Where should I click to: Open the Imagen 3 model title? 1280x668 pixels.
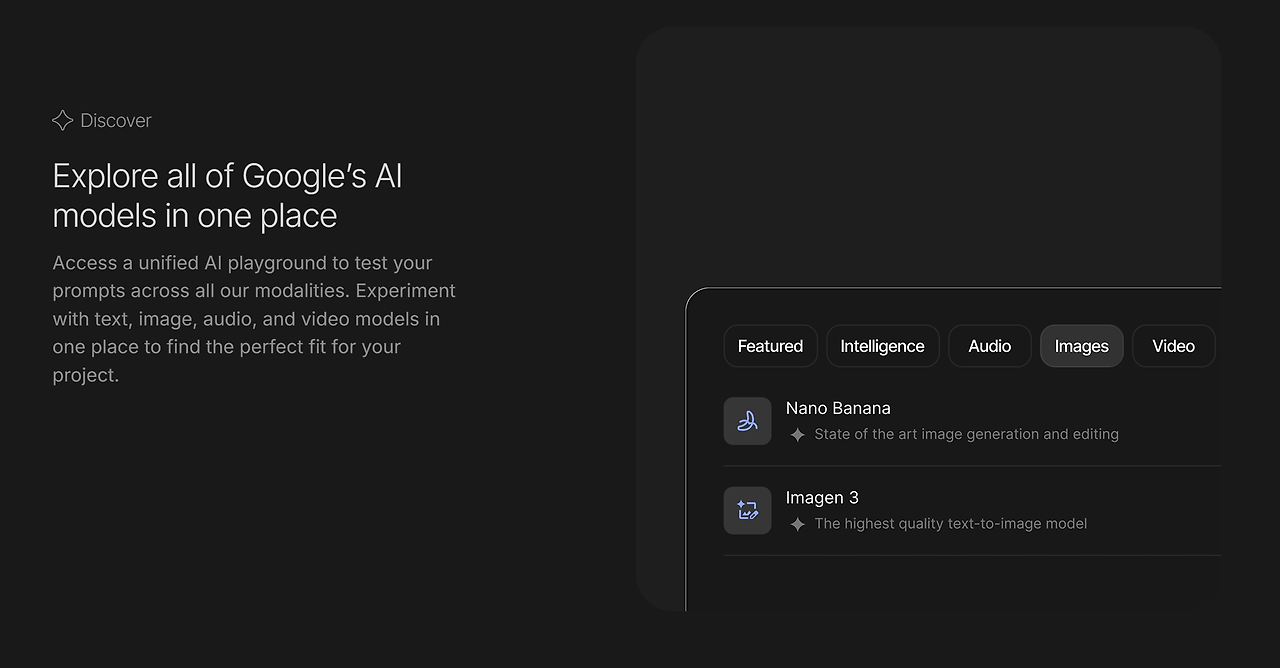click(822, 498)
